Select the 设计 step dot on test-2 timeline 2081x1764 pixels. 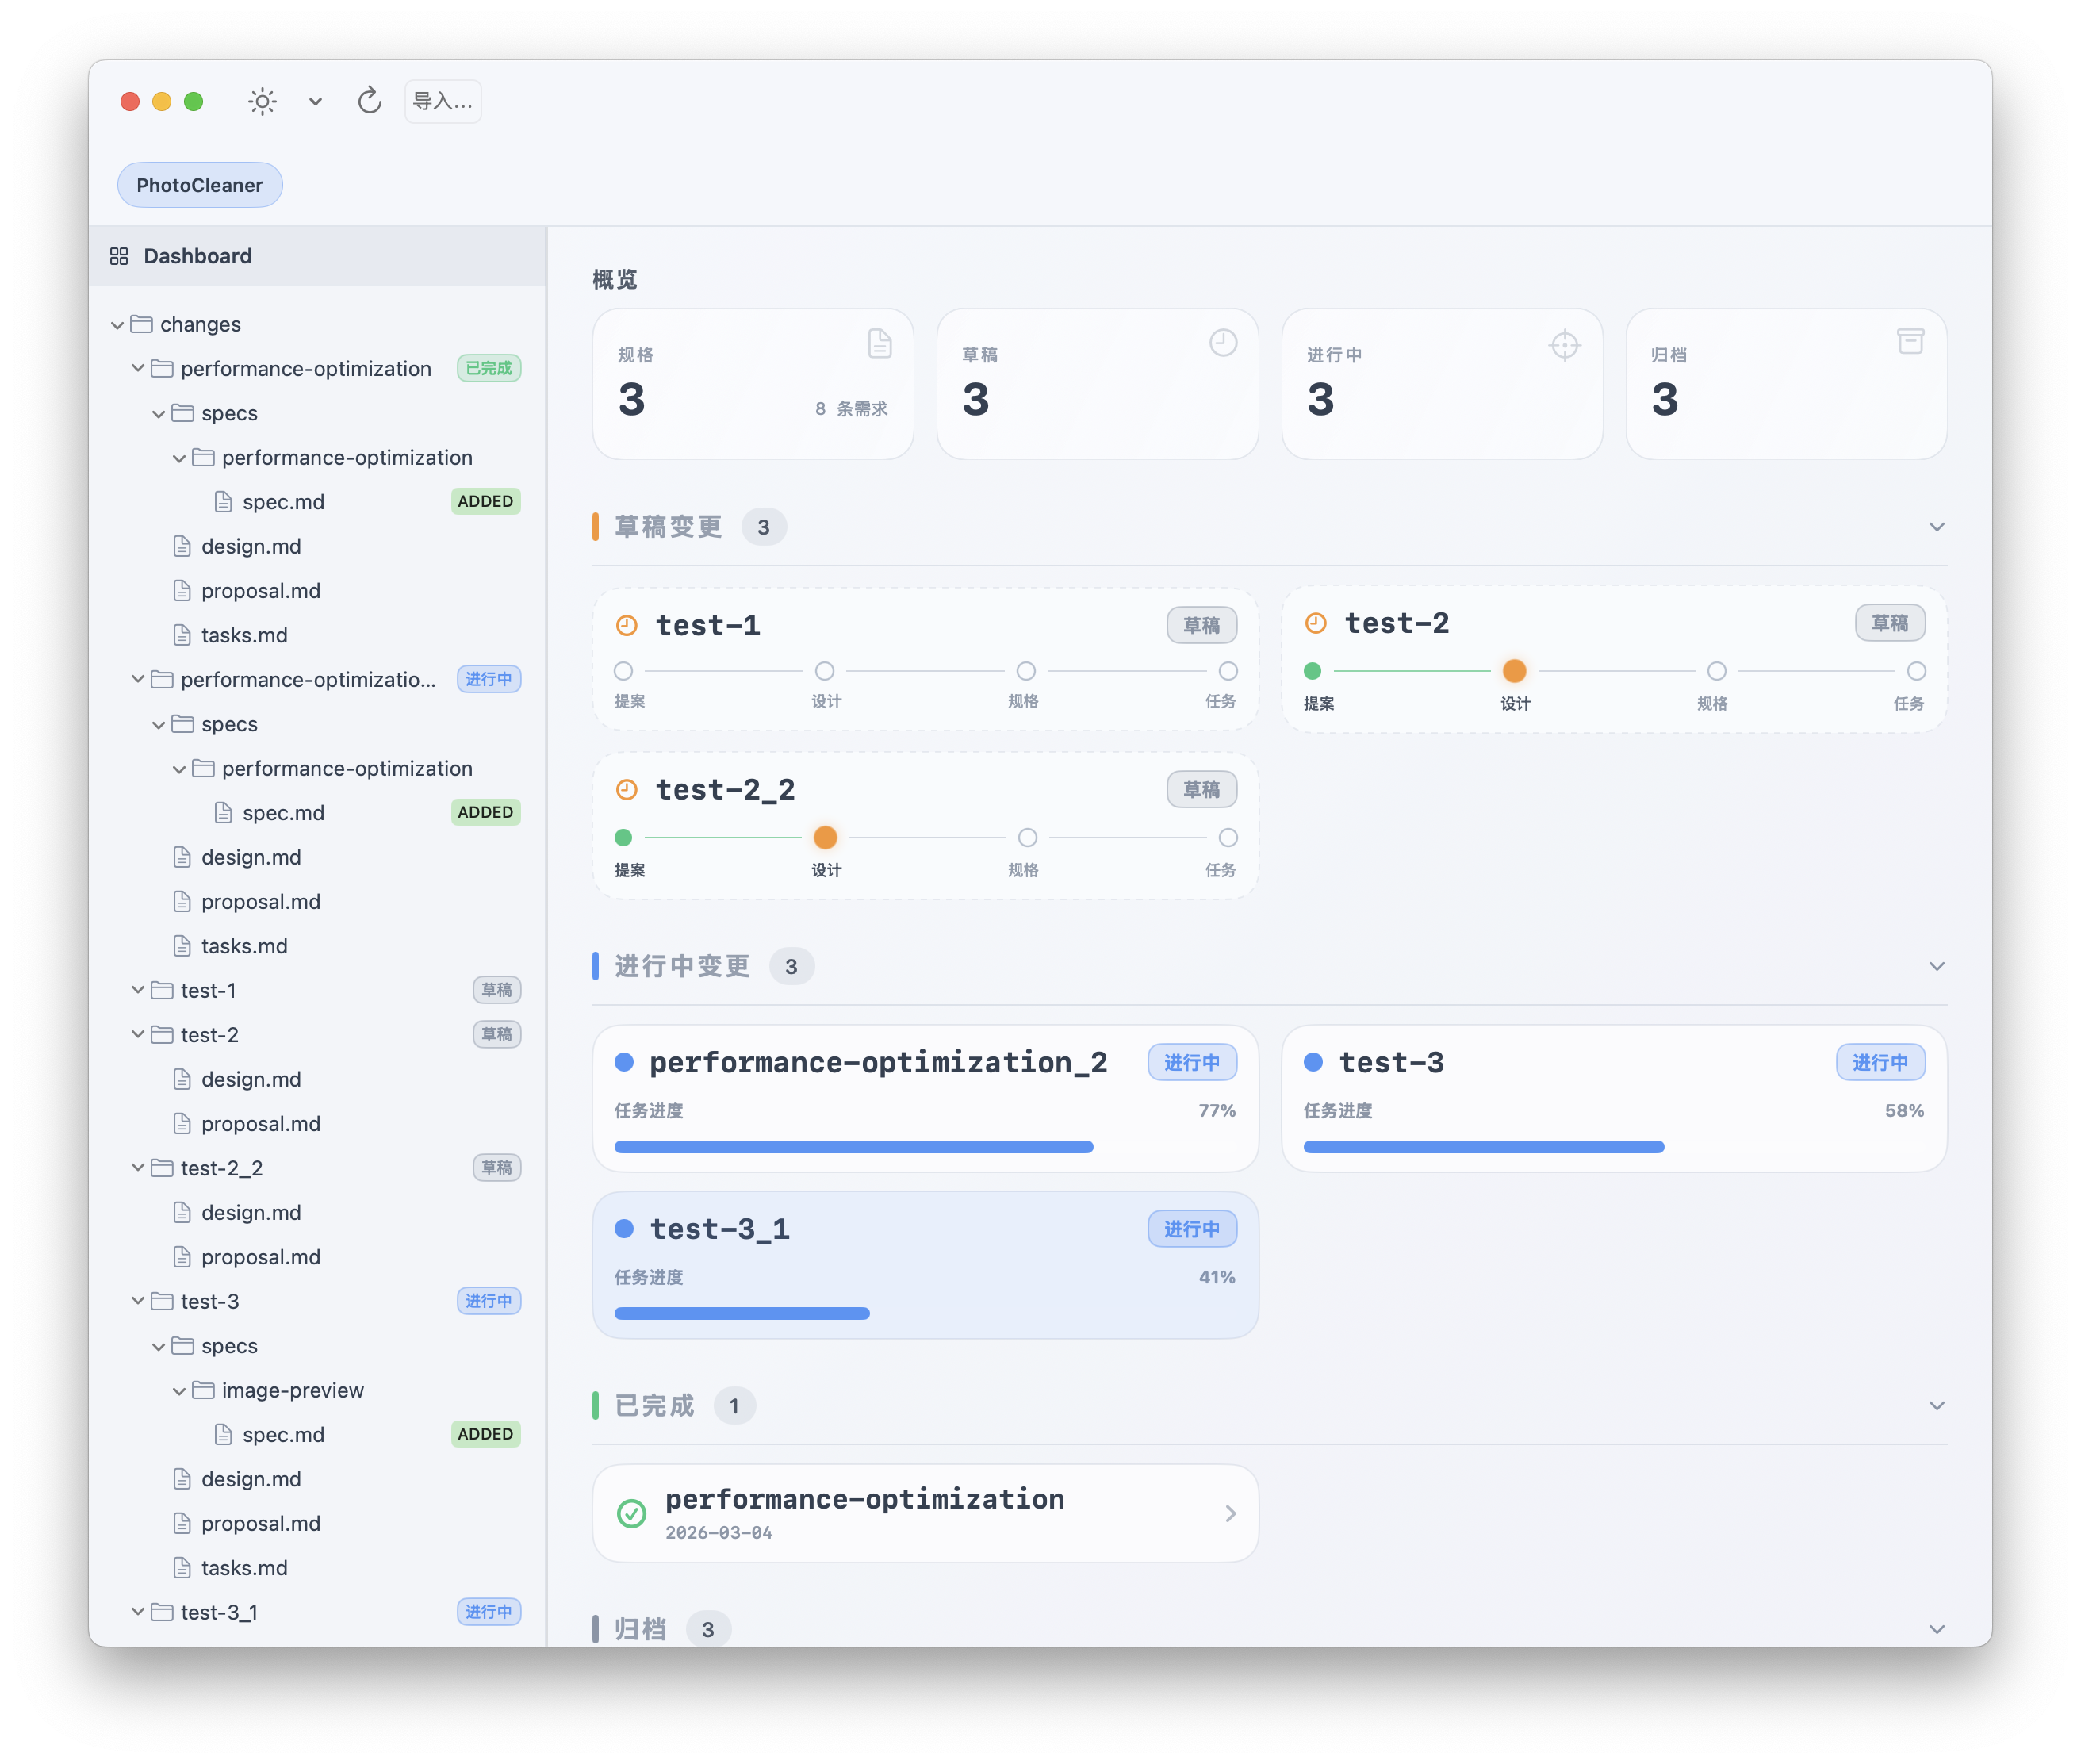pos(1515,671)
